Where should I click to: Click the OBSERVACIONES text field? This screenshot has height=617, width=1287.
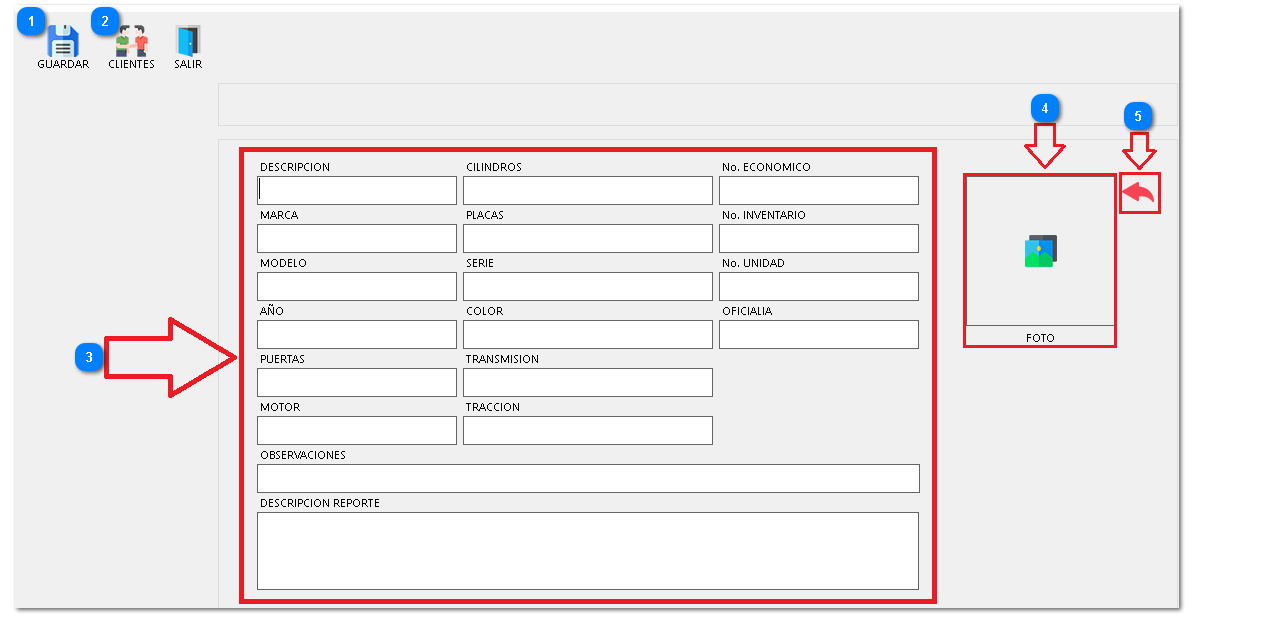588,478
